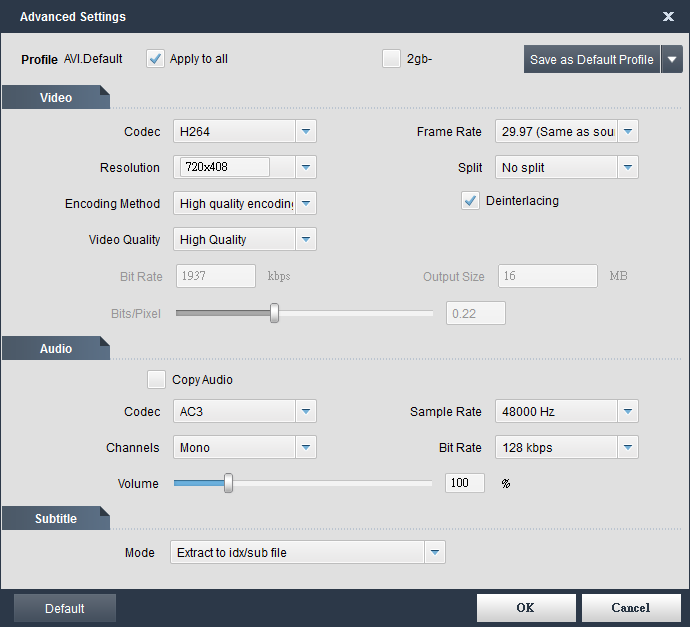
Task: Click the Save as Default Profile button
Action: (591, 59)
